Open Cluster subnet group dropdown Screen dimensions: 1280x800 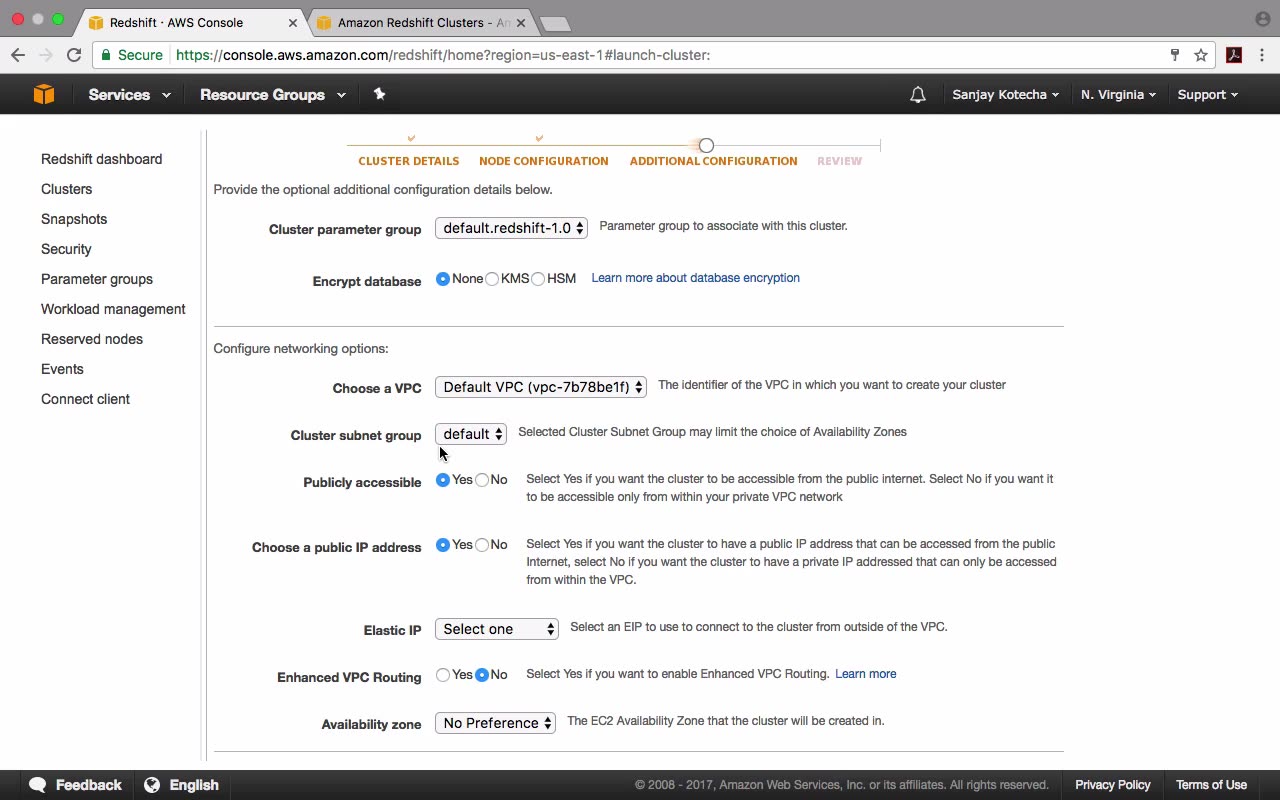471,434
